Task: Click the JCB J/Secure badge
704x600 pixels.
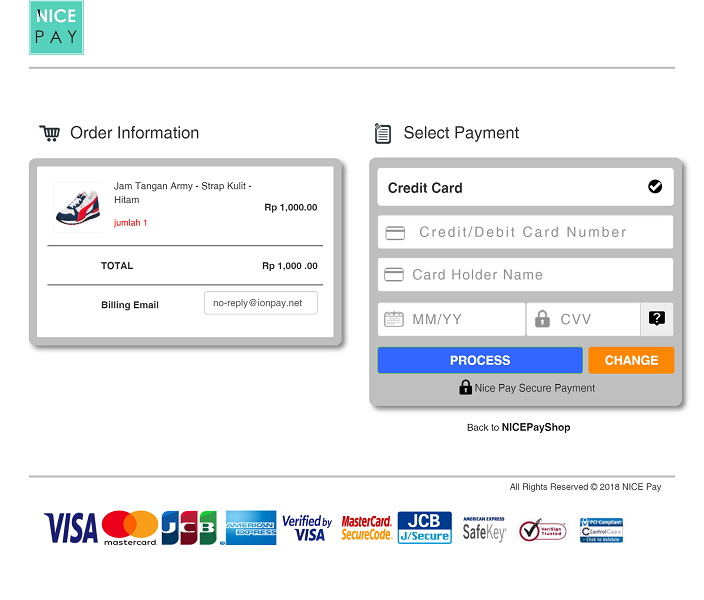Action: (424, 528)
